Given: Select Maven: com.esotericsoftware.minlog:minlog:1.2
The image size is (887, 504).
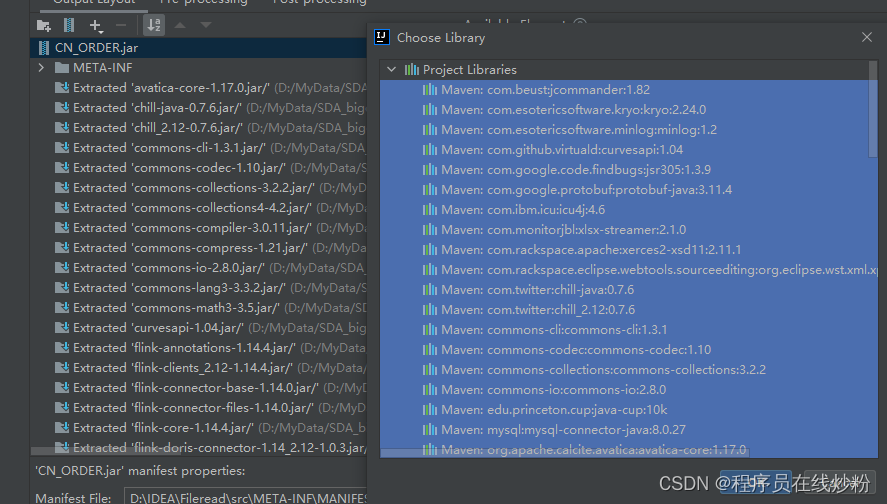Looking at the screenshot, I should [625, 130].
